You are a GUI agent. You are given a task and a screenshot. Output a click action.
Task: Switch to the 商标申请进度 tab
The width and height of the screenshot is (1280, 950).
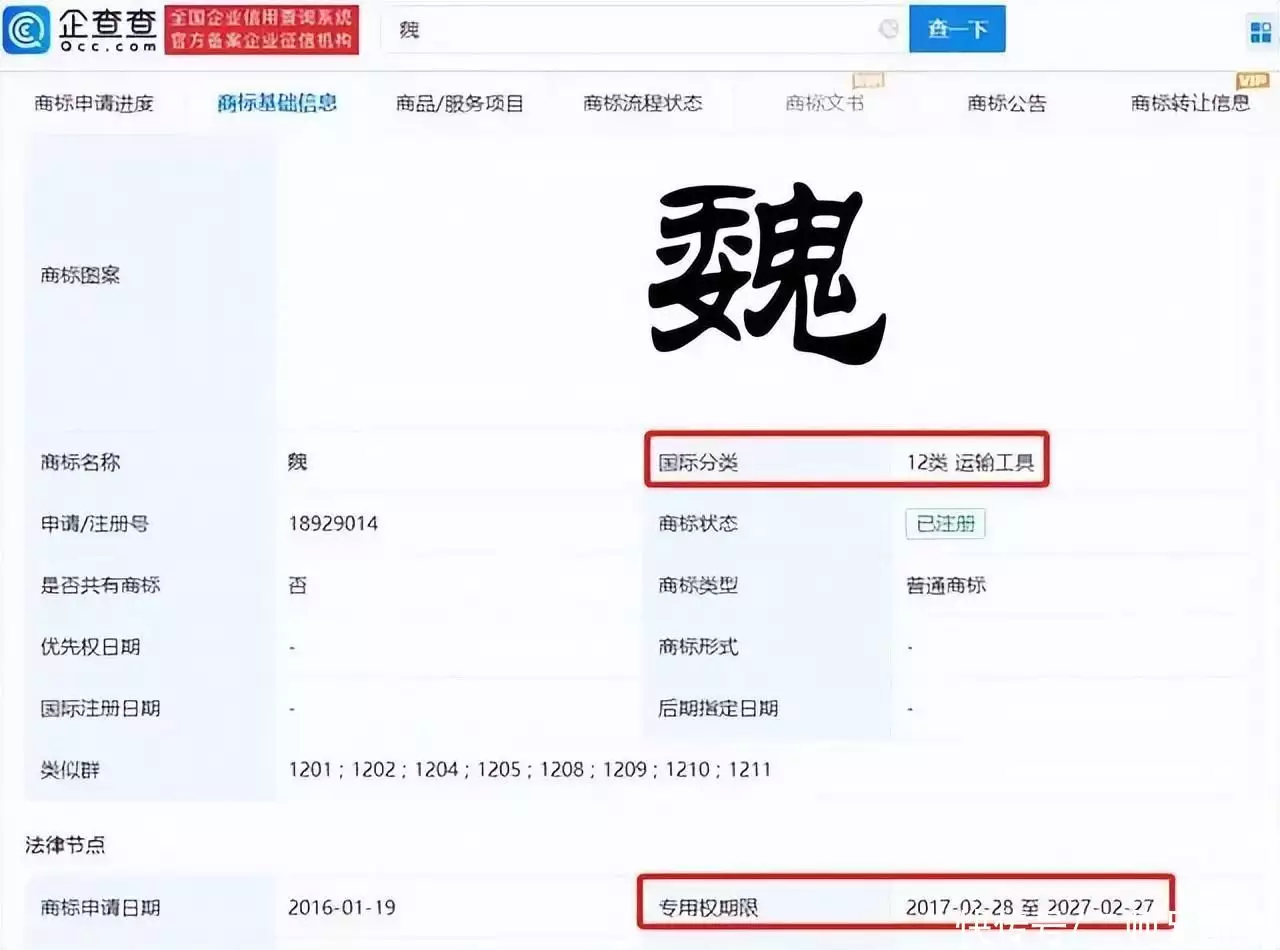[94, 103]
